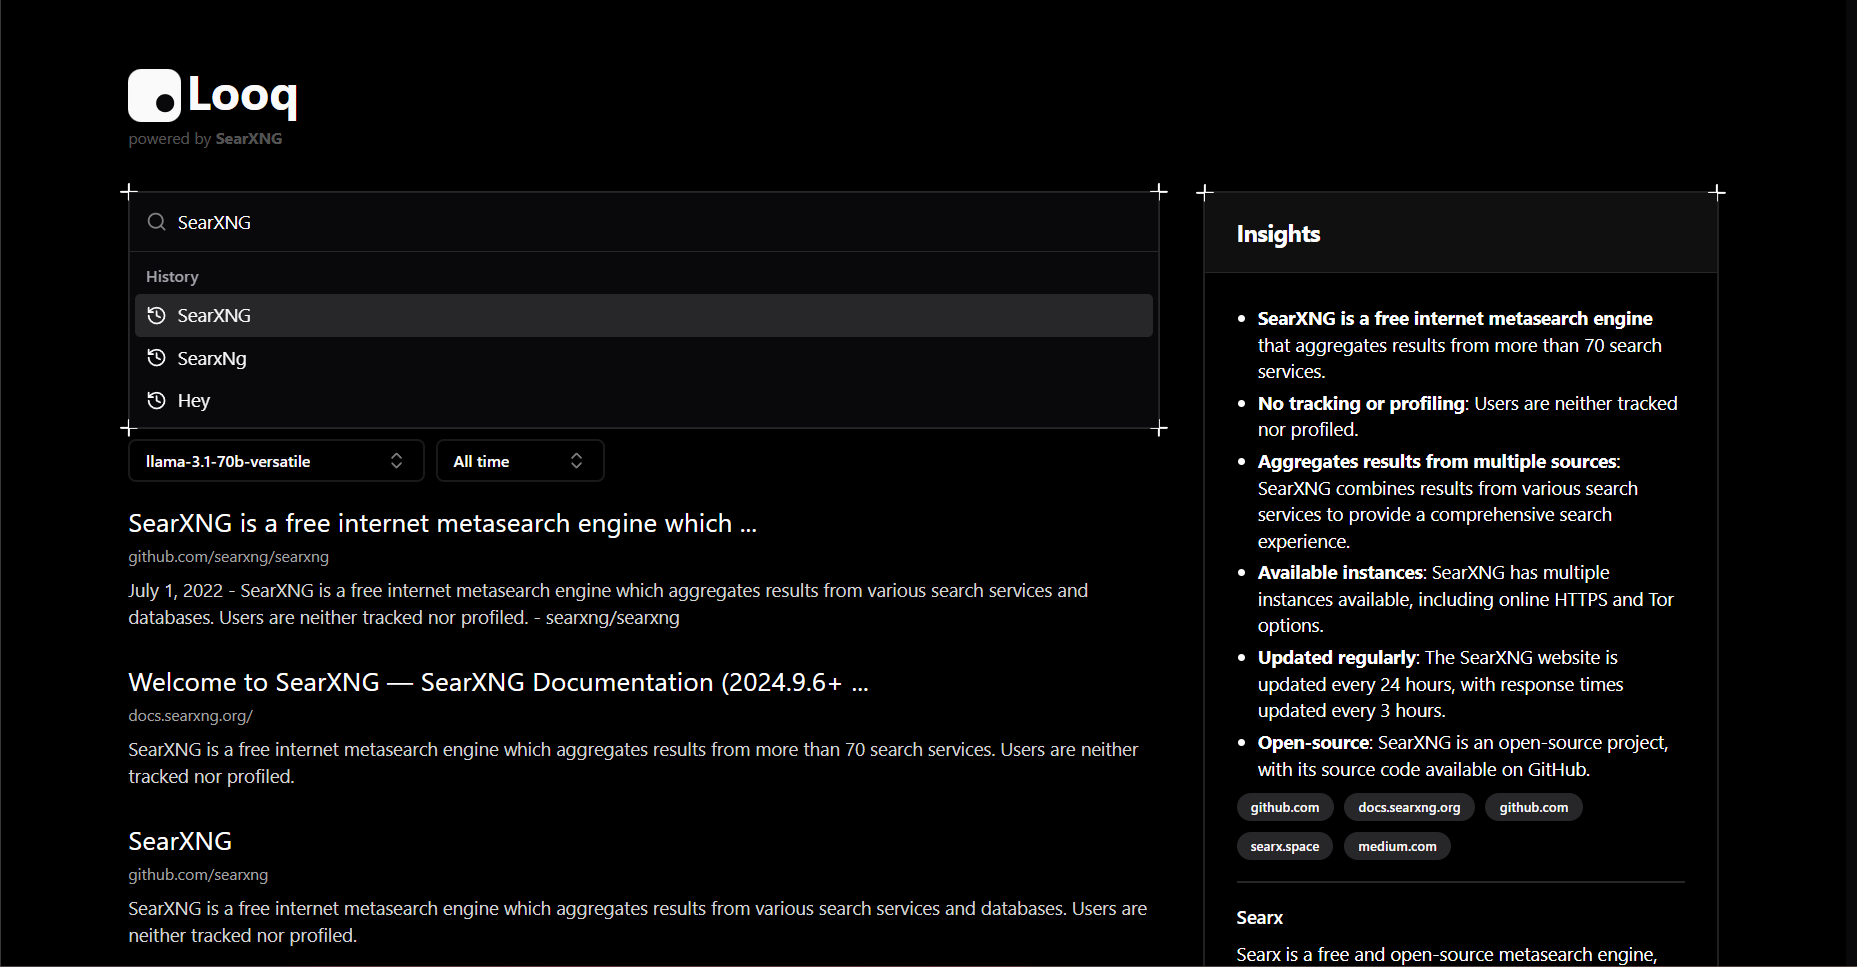Click history clock icon beside Hey
The image size is (1857, 967).
[156, 400]
